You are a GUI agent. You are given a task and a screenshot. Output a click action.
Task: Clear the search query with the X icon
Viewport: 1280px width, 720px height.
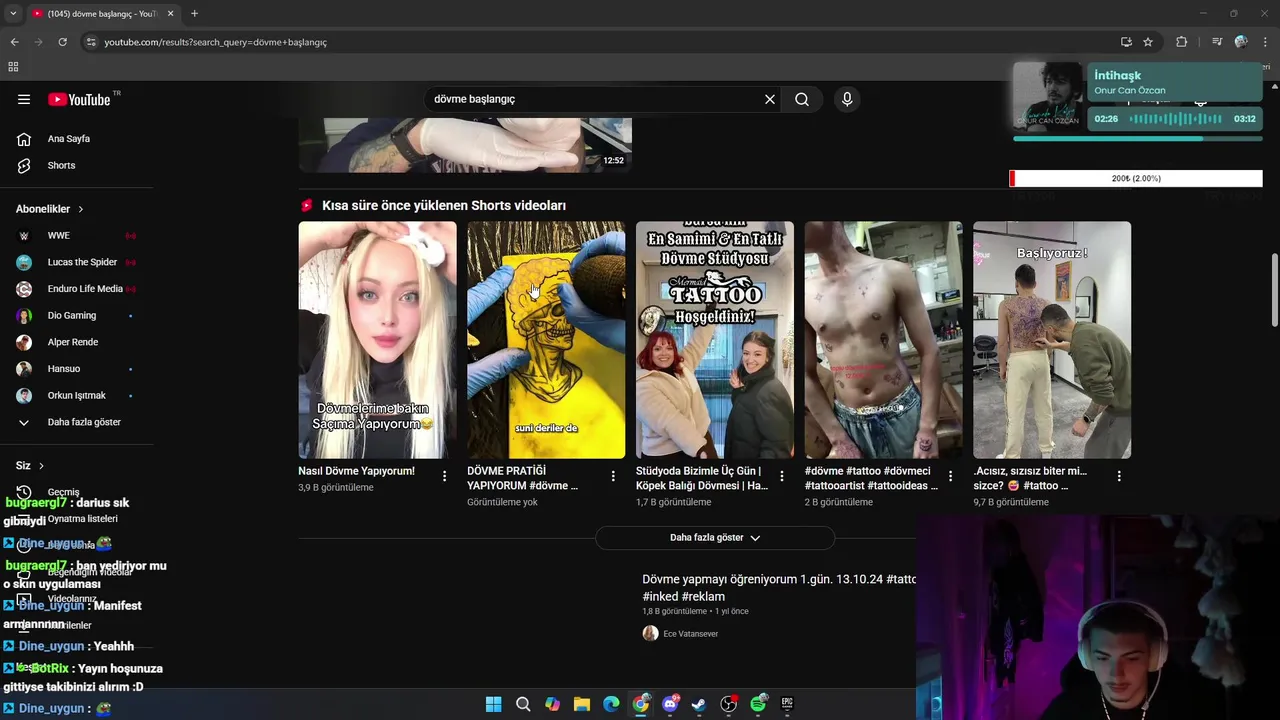coord(770,99)
